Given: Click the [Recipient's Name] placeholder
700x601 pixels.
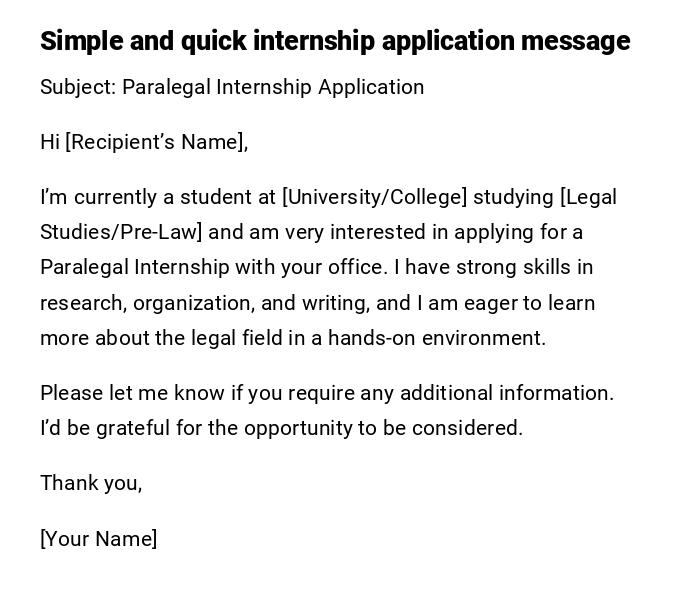Looking at the screenshot, I should coord(155,142).
